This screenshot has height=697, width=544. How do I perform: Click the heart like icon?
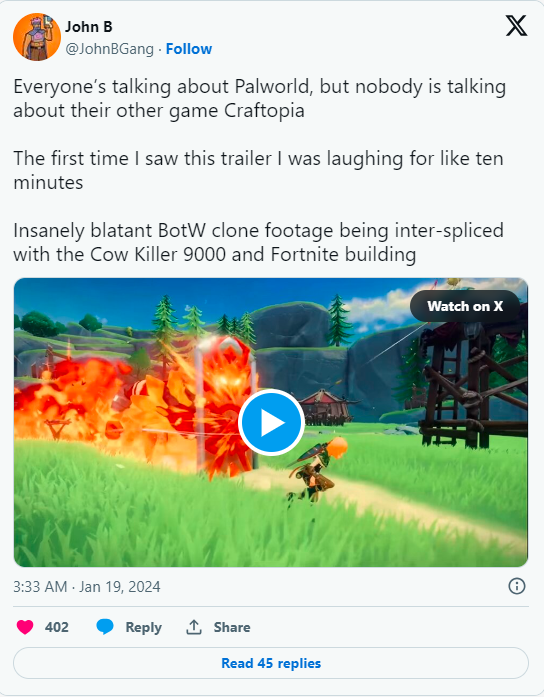point(25,627)
